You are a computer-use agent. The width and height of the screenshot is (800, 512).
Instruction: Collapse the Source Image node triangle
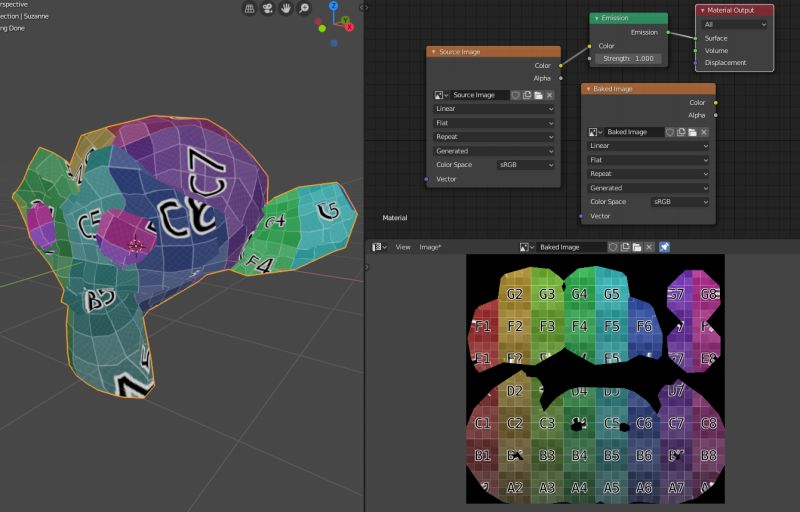click(x=434, y=52)
